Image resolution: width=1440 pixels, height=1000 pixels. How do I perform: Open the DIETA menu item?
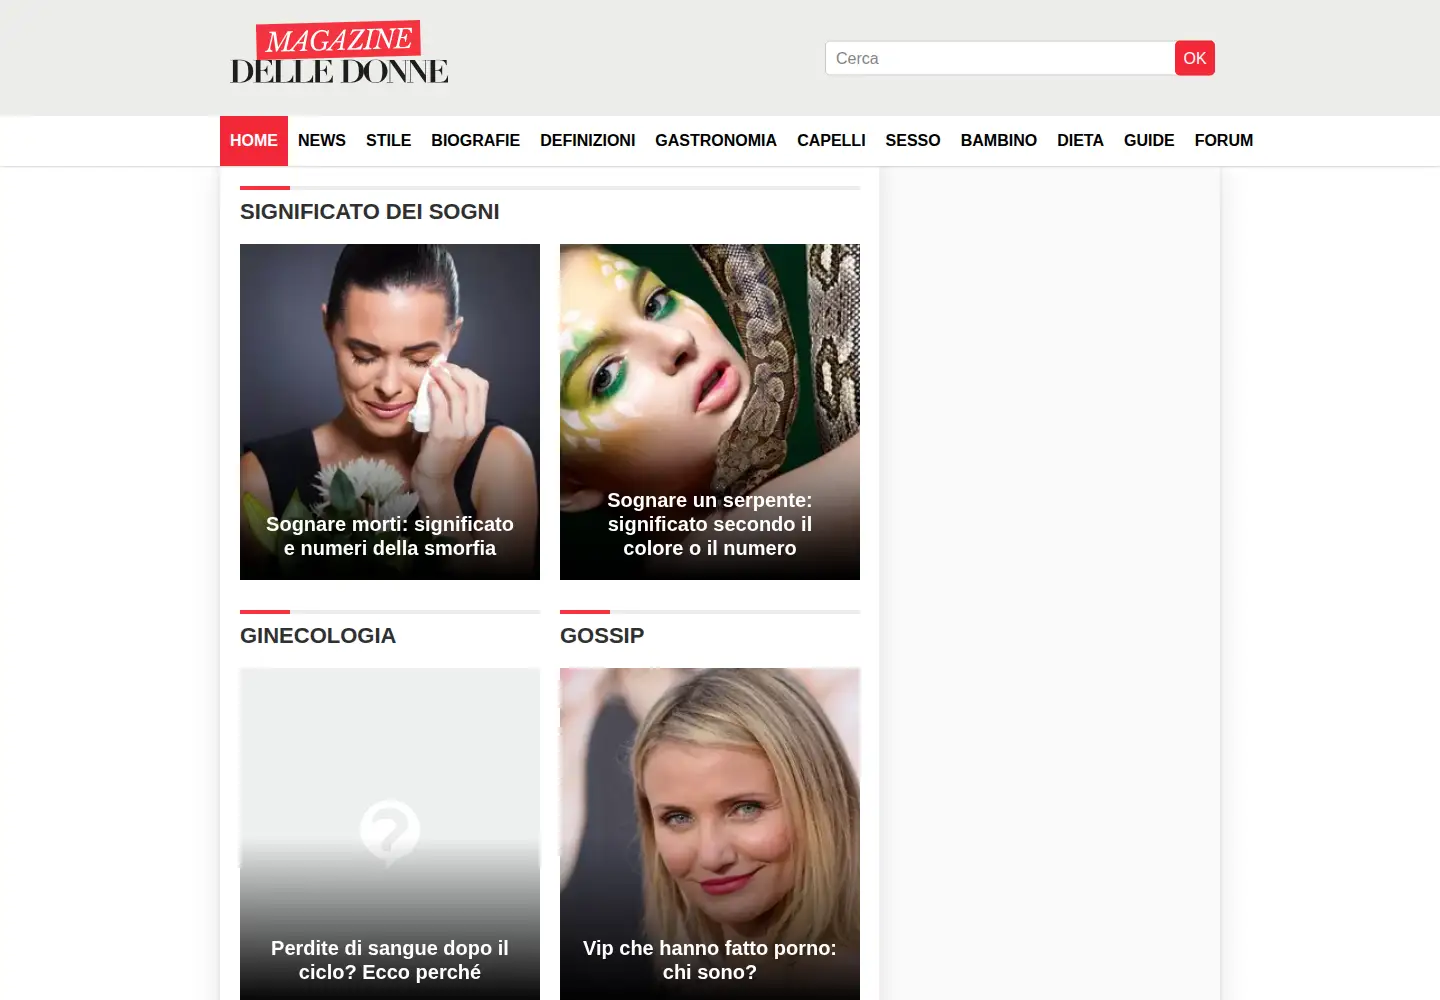click(1081, 141)
